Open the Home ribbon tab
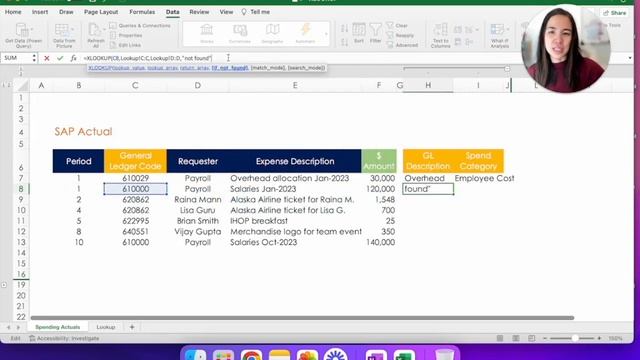This screenshot has width=640, height=360. (13, 12)
